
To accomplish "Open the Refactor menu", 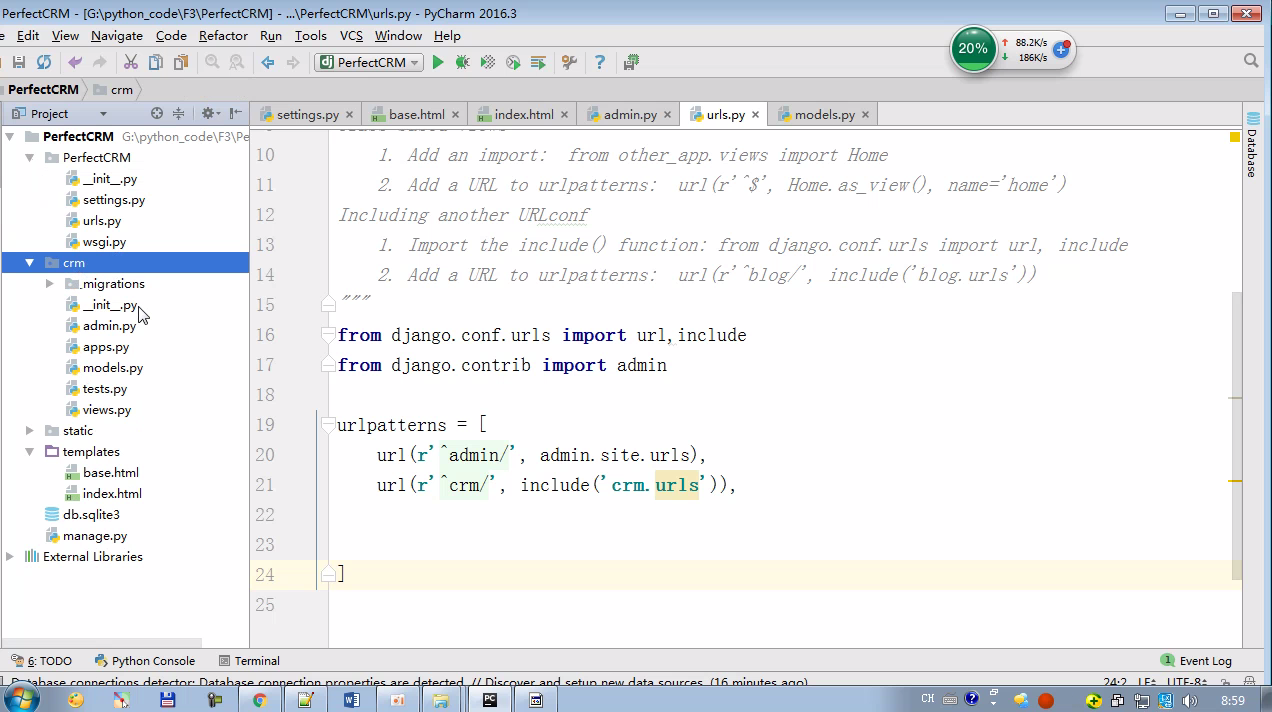I will click(223, 35).
